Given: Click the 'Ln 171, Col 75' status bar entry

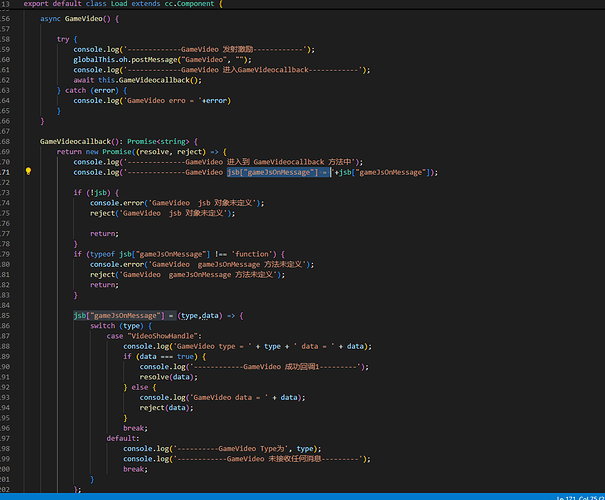Looking at the screenshot, I should tap(580, 498).
